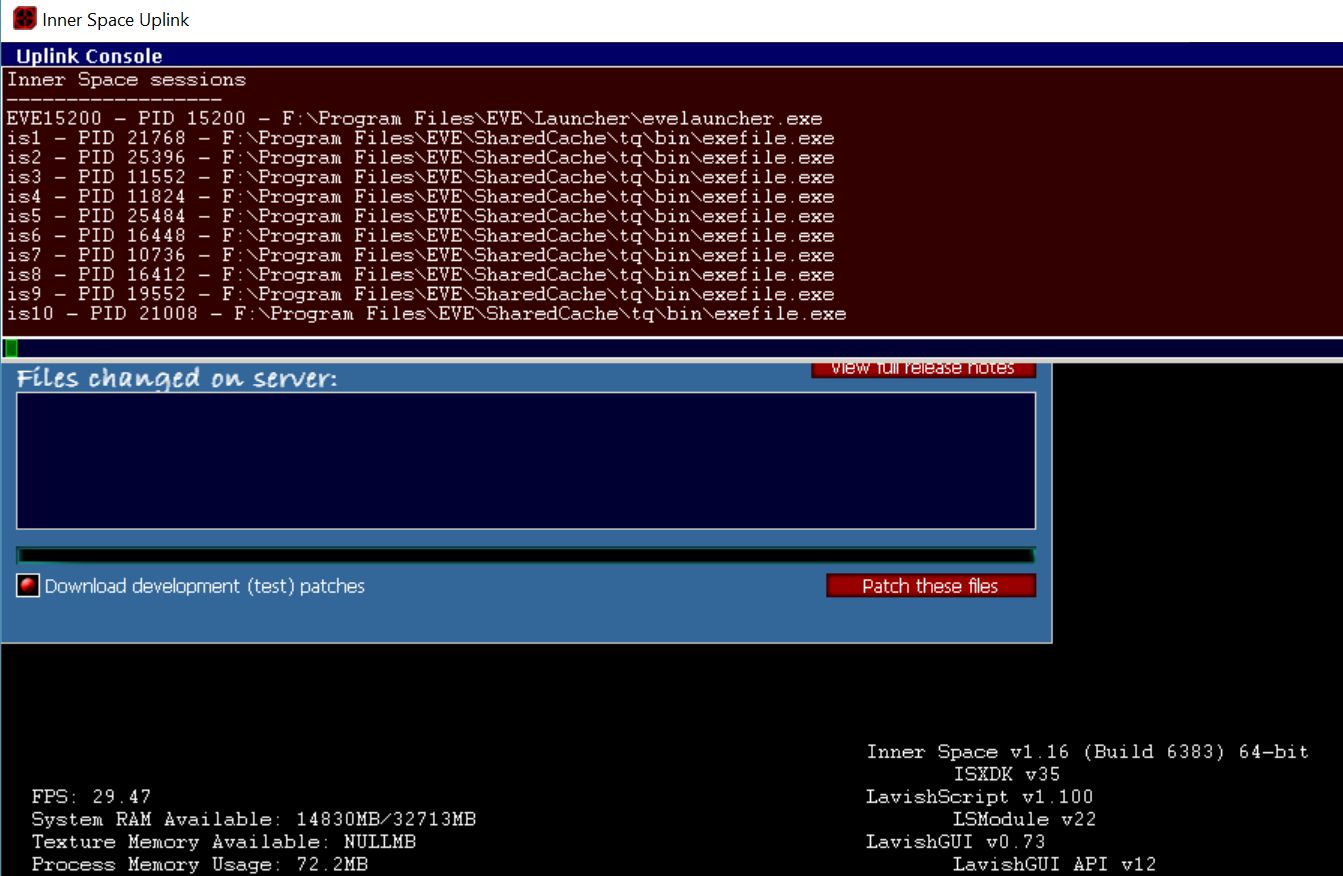Click the Inner Space Uplink window icon

click(24, 19)
